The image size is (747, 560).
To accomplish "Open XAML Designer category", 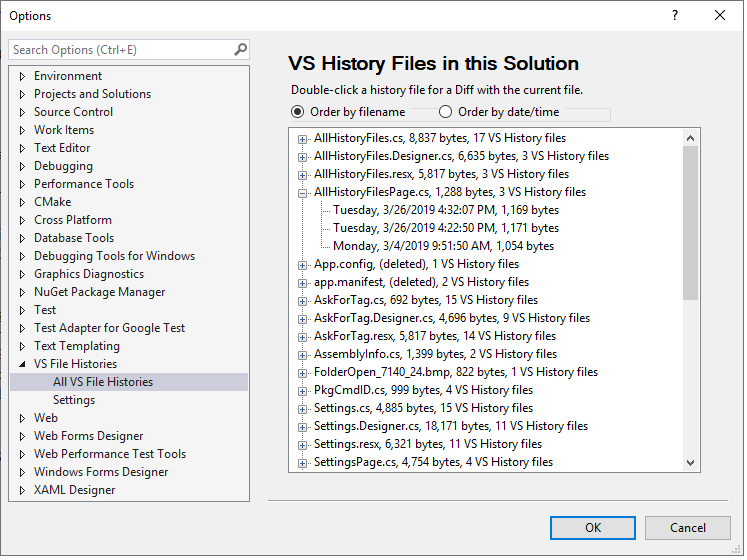I will pos(74,490).
